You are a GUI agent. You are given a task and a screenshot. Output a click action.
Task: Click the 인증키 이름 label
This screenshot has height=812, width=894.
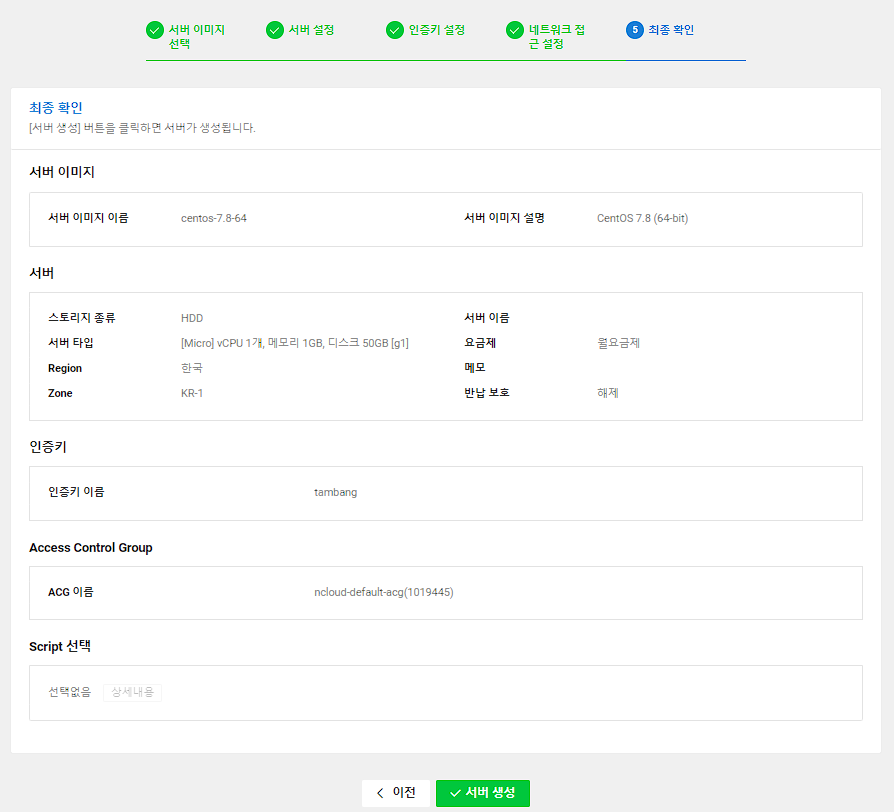click(x=76, y=492)
